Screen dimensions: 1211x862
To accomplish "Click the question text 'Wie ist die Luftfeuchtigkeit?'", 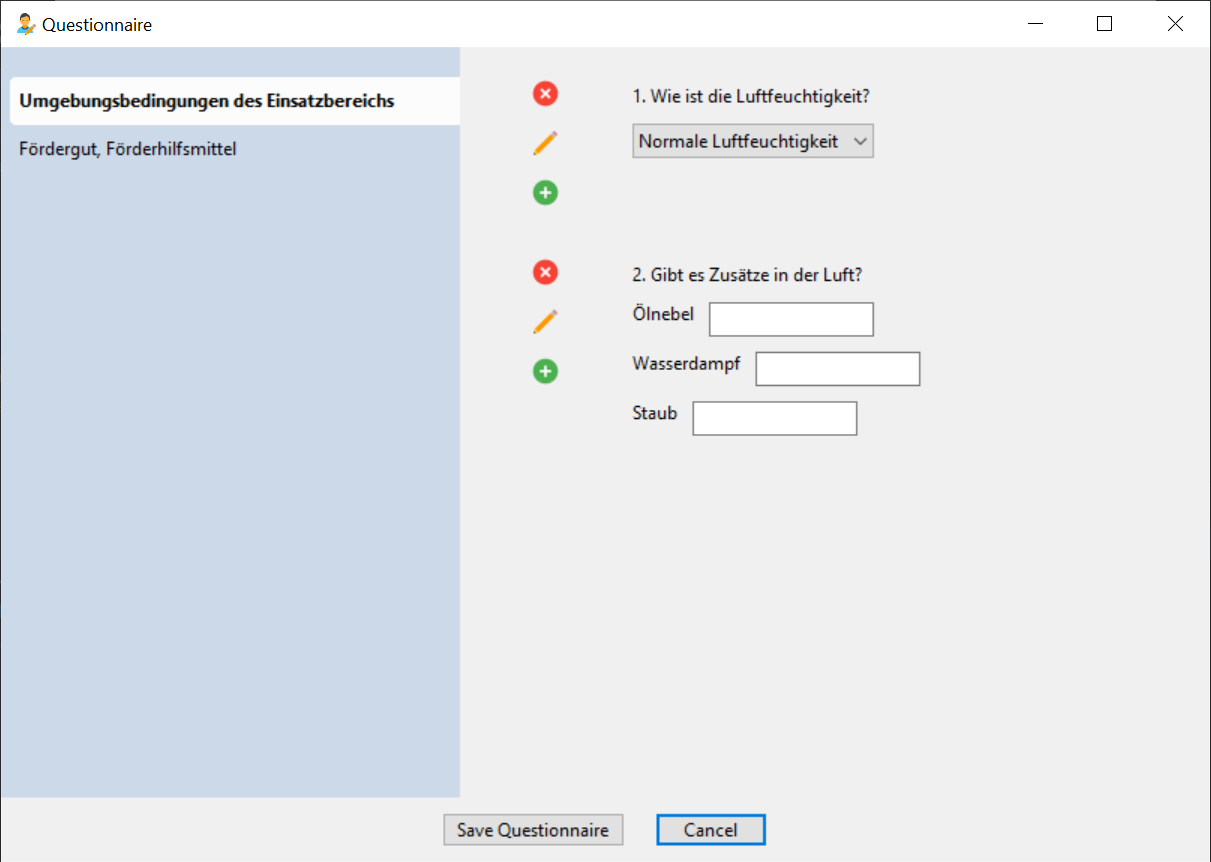I will click(758, 97).
